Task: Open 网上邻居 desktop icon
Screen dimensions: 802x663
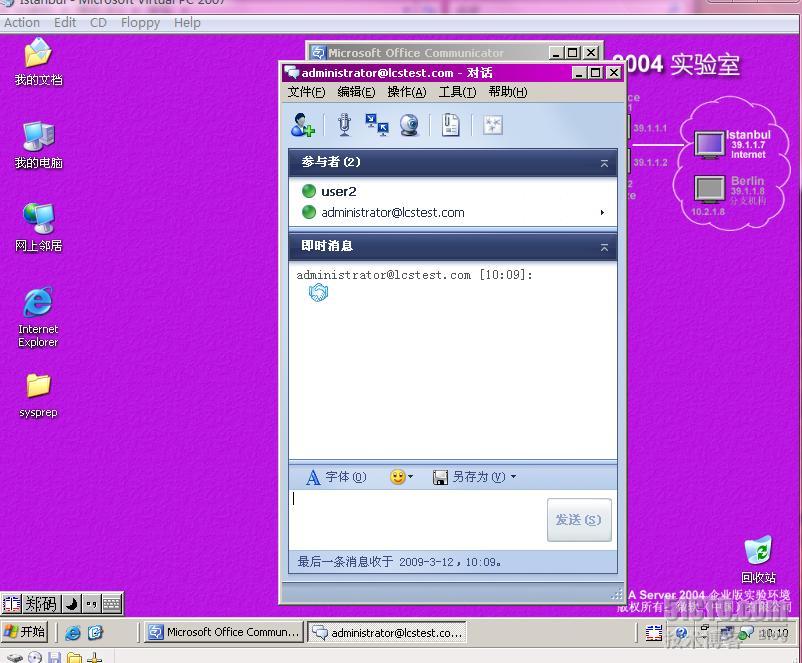Action: pyautogui.click(x=38, y=228)
